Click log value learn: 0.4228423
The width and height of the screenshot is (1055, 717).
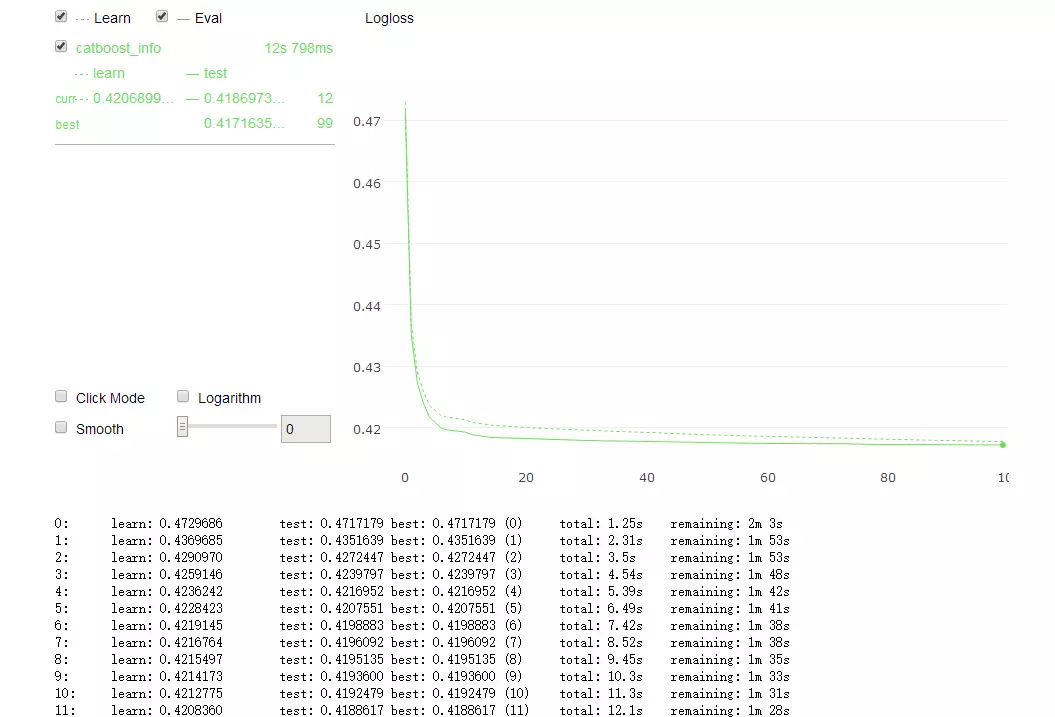pyautogui.click(x=167, y=609)
